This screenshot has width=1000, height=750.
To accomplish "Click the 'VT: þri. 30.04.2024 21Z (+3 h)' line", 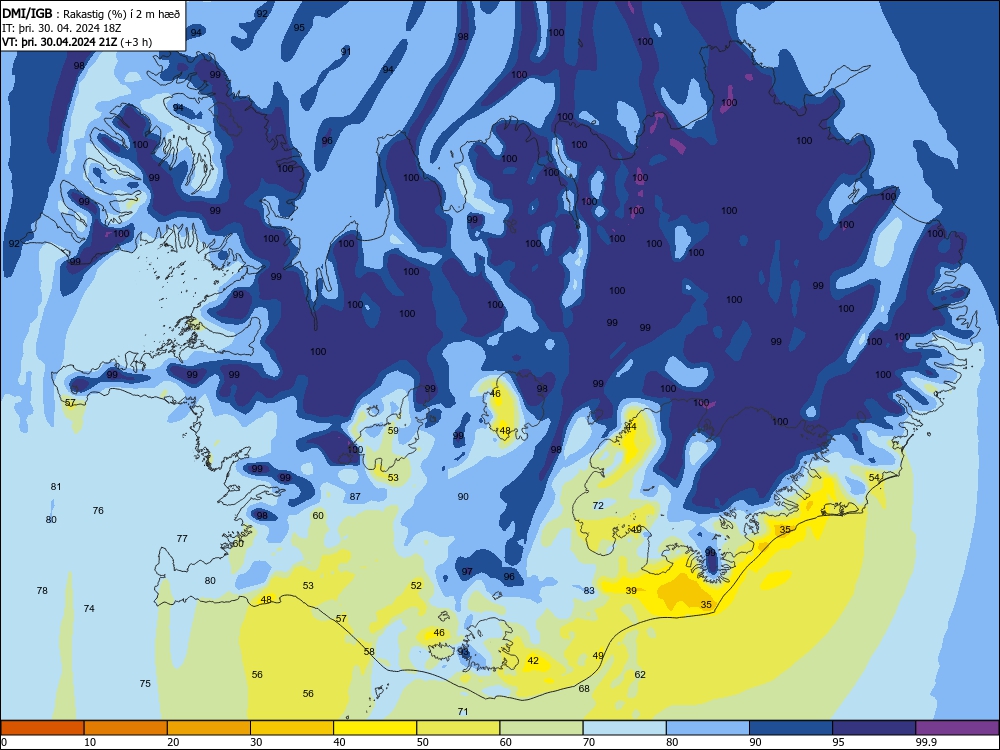I will click(77, 42).
